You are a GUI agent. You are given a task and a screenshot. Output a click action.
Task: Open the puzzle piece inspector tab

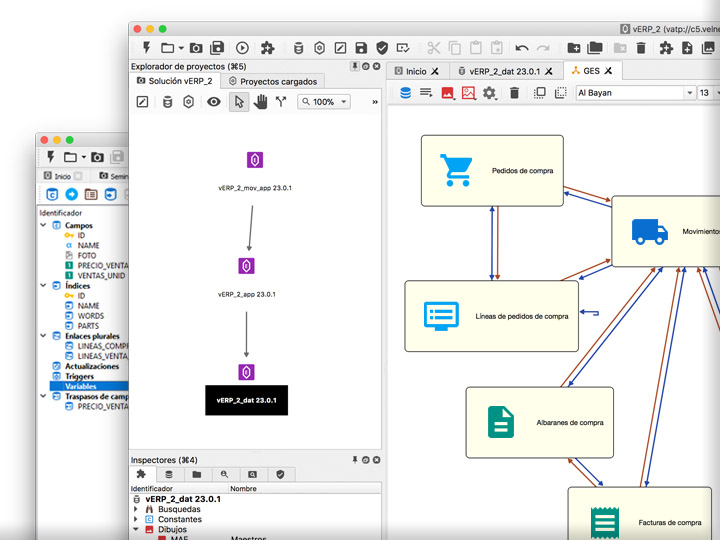pos(141,474)
